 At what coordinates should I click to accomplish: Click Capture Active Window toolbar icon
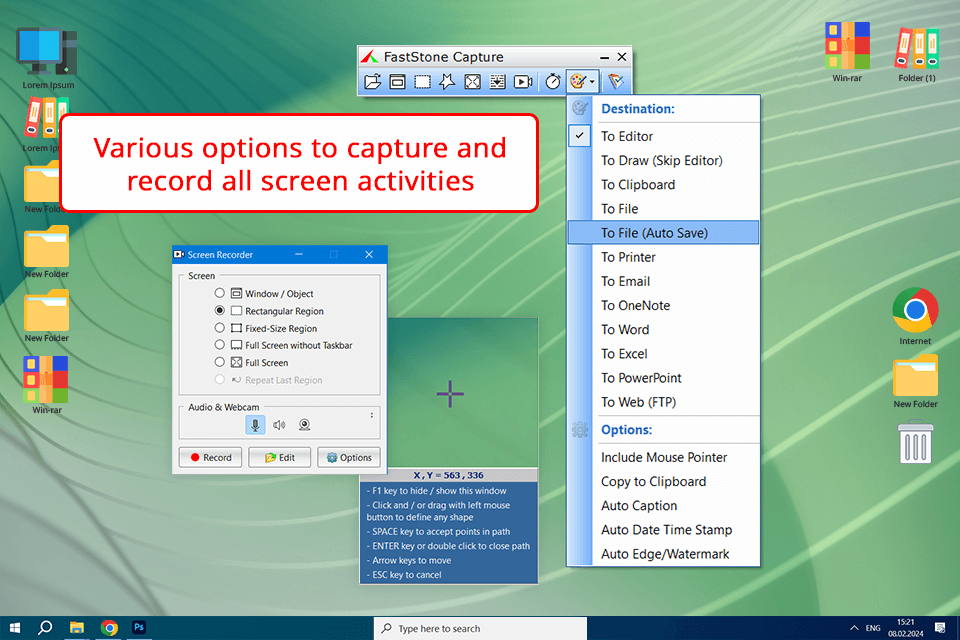pyautogui.click(x=397, y=81)
